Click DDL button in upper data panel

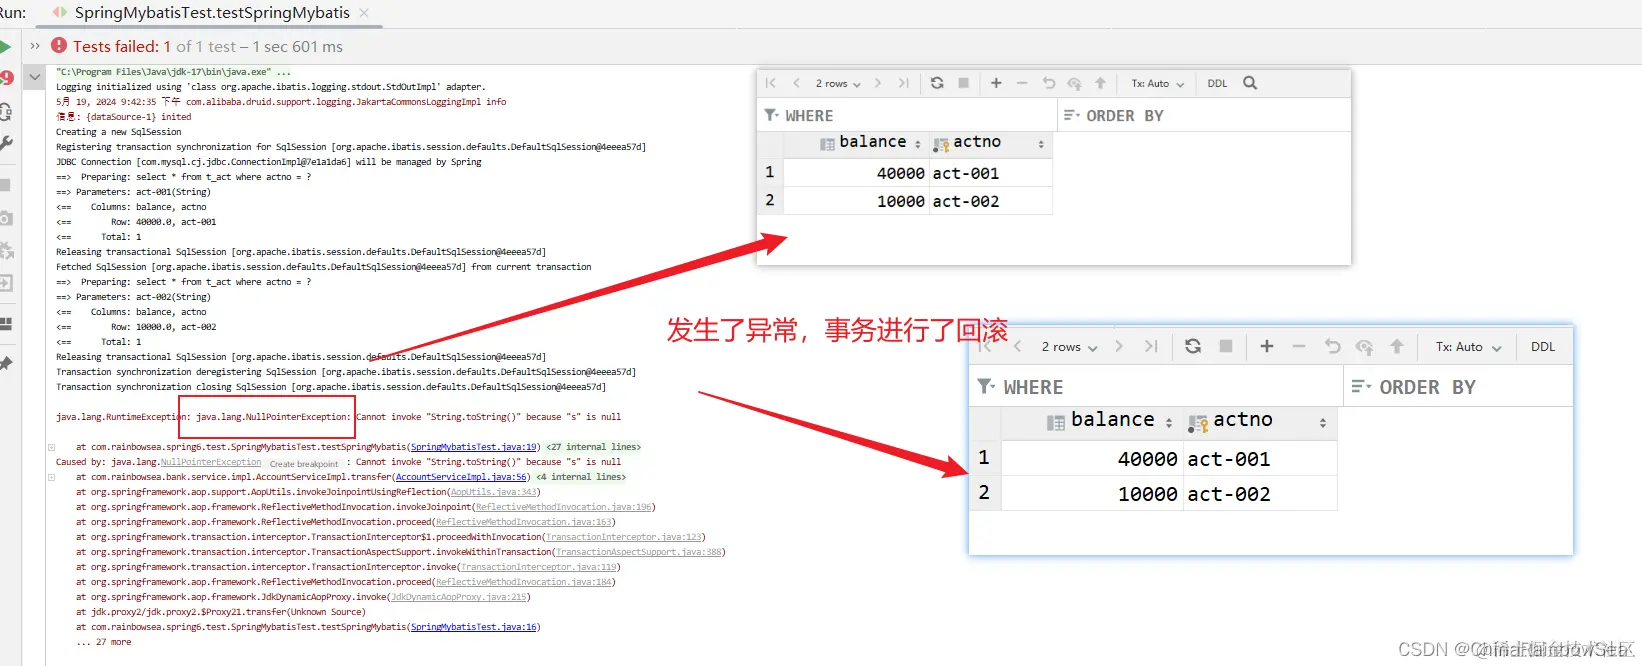pos(1217,84)
